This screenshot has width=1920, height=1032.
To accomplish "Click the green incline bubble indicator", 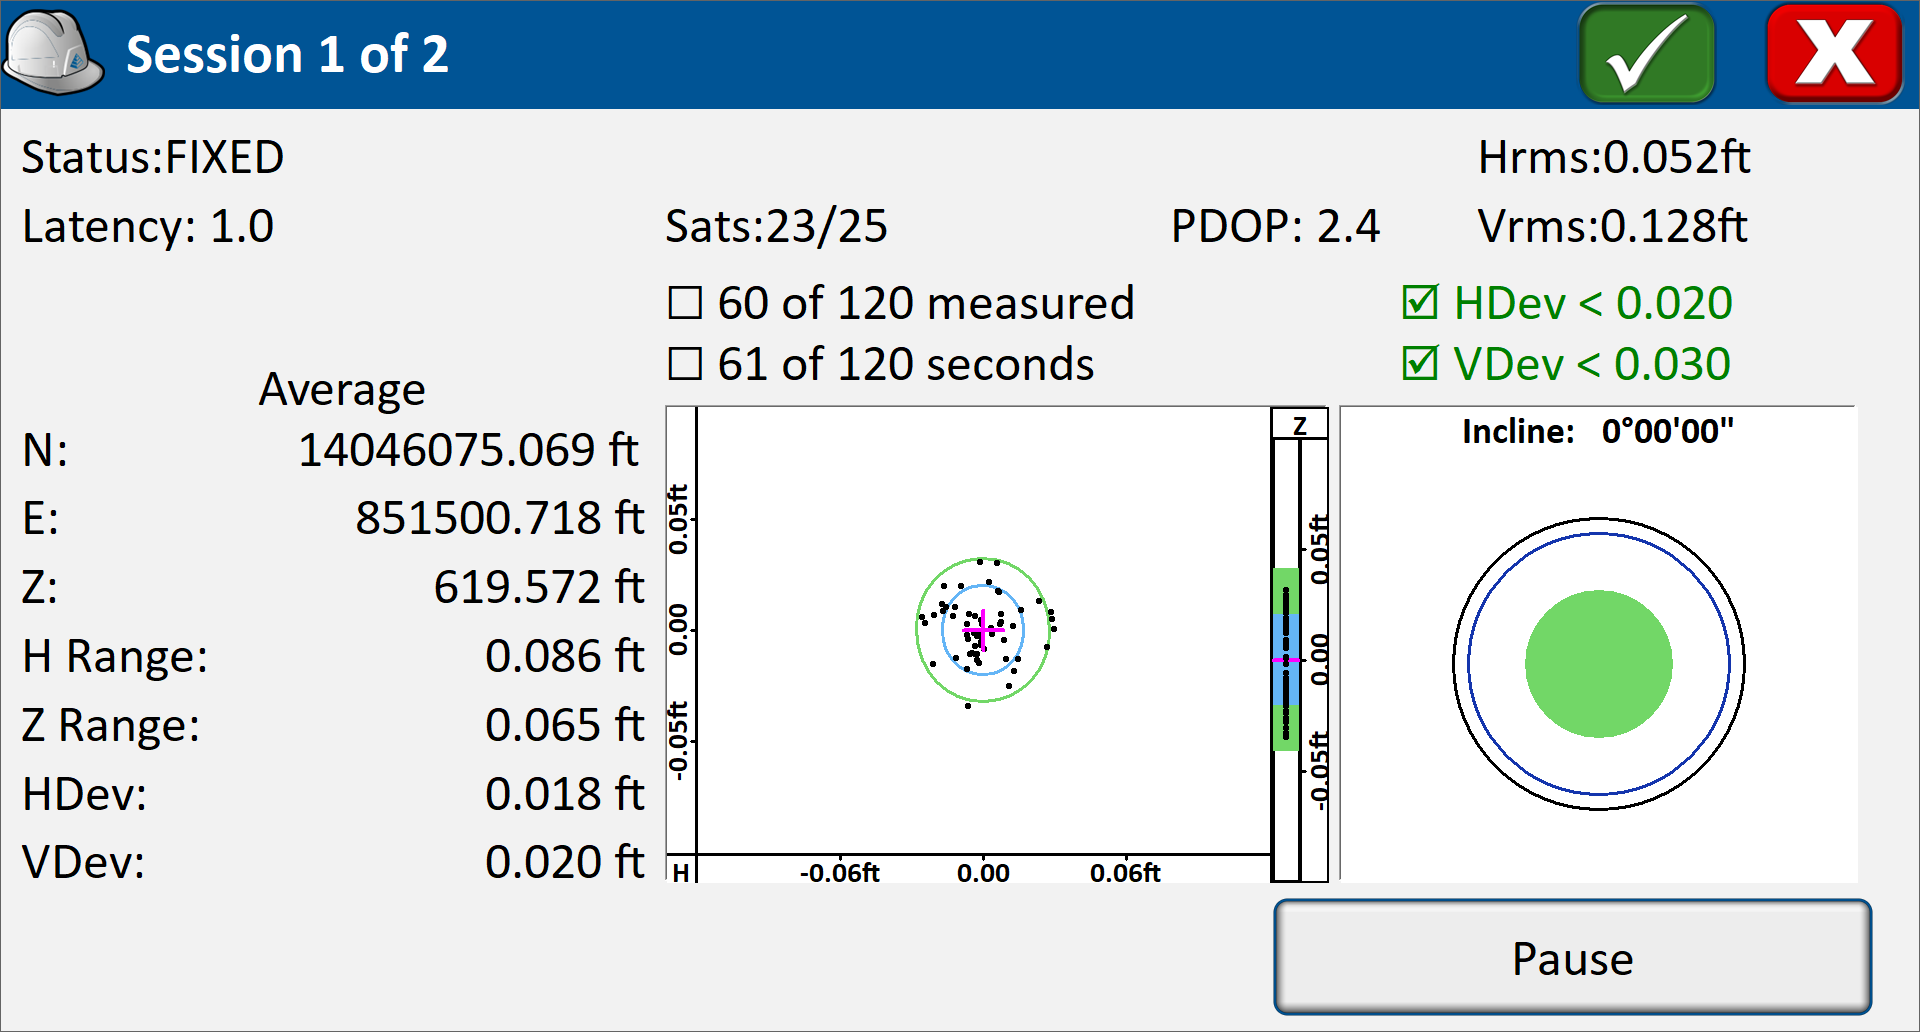I will pos(1598,664).
